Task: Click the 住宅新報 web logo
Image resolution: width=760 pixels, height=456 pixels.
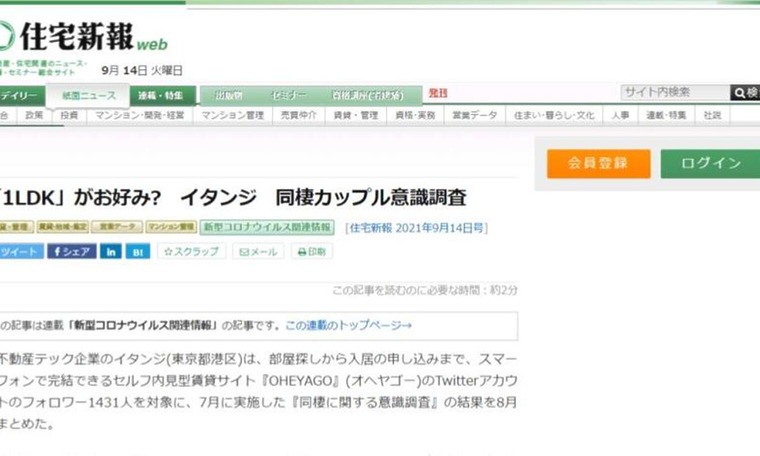Action: pos(85,39)
